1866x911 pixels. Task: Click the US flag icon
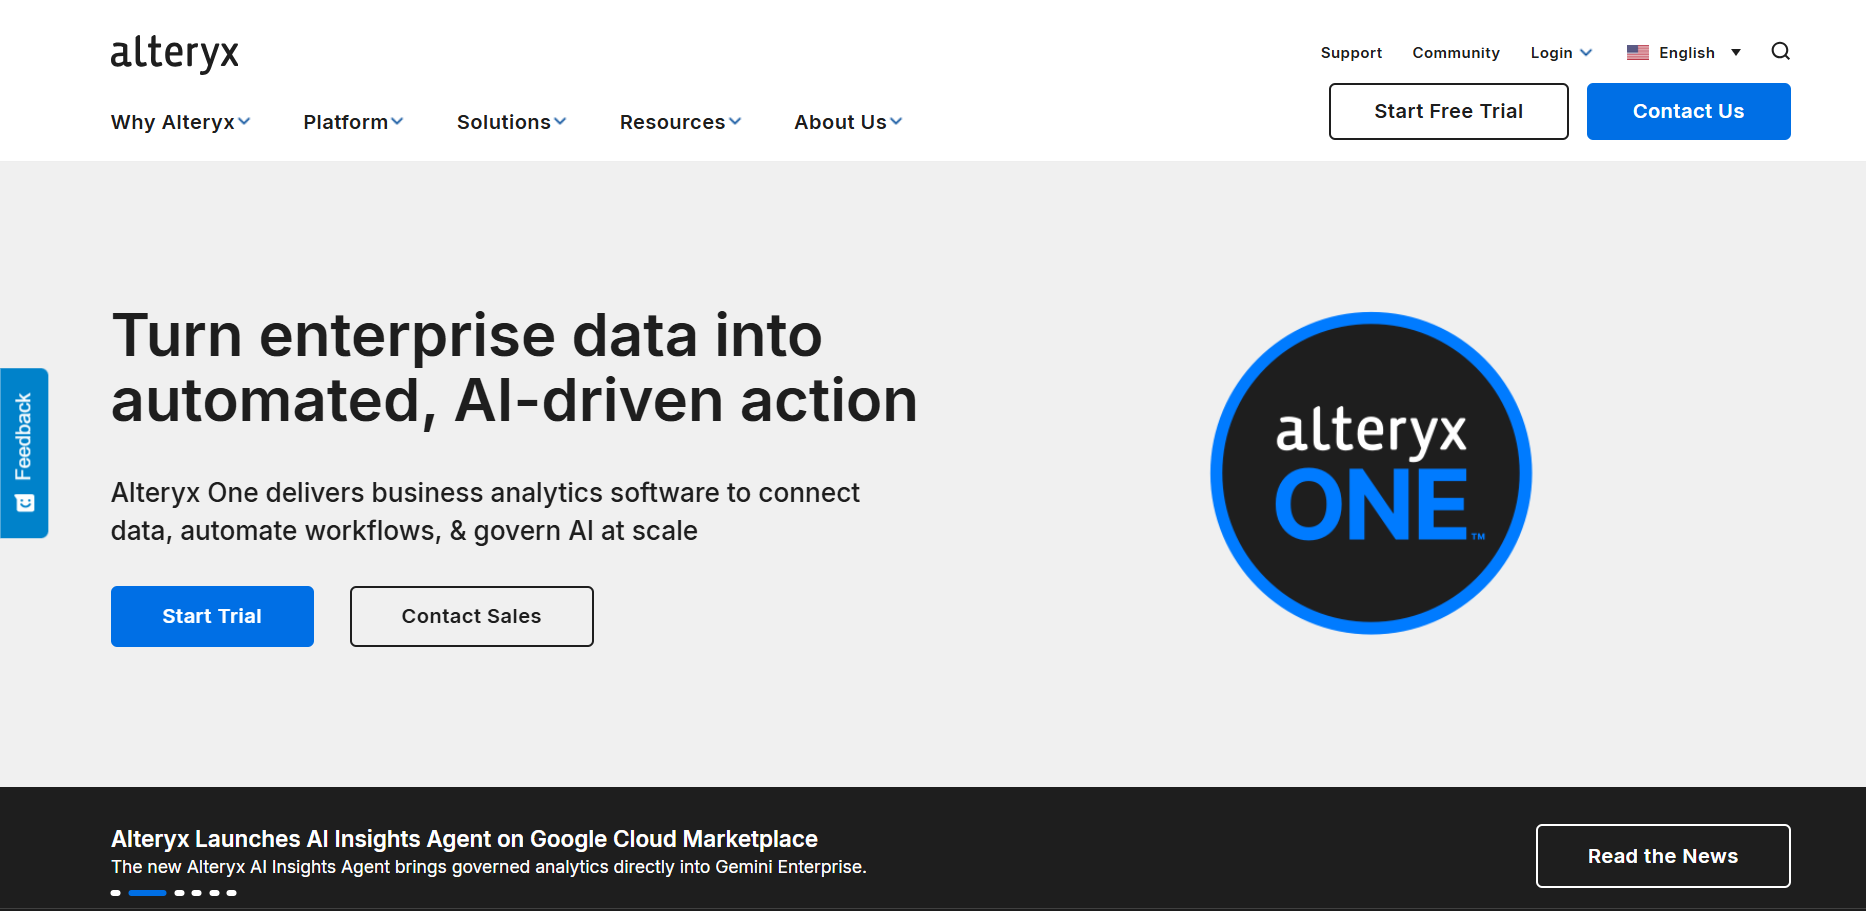coord(1637,52)
